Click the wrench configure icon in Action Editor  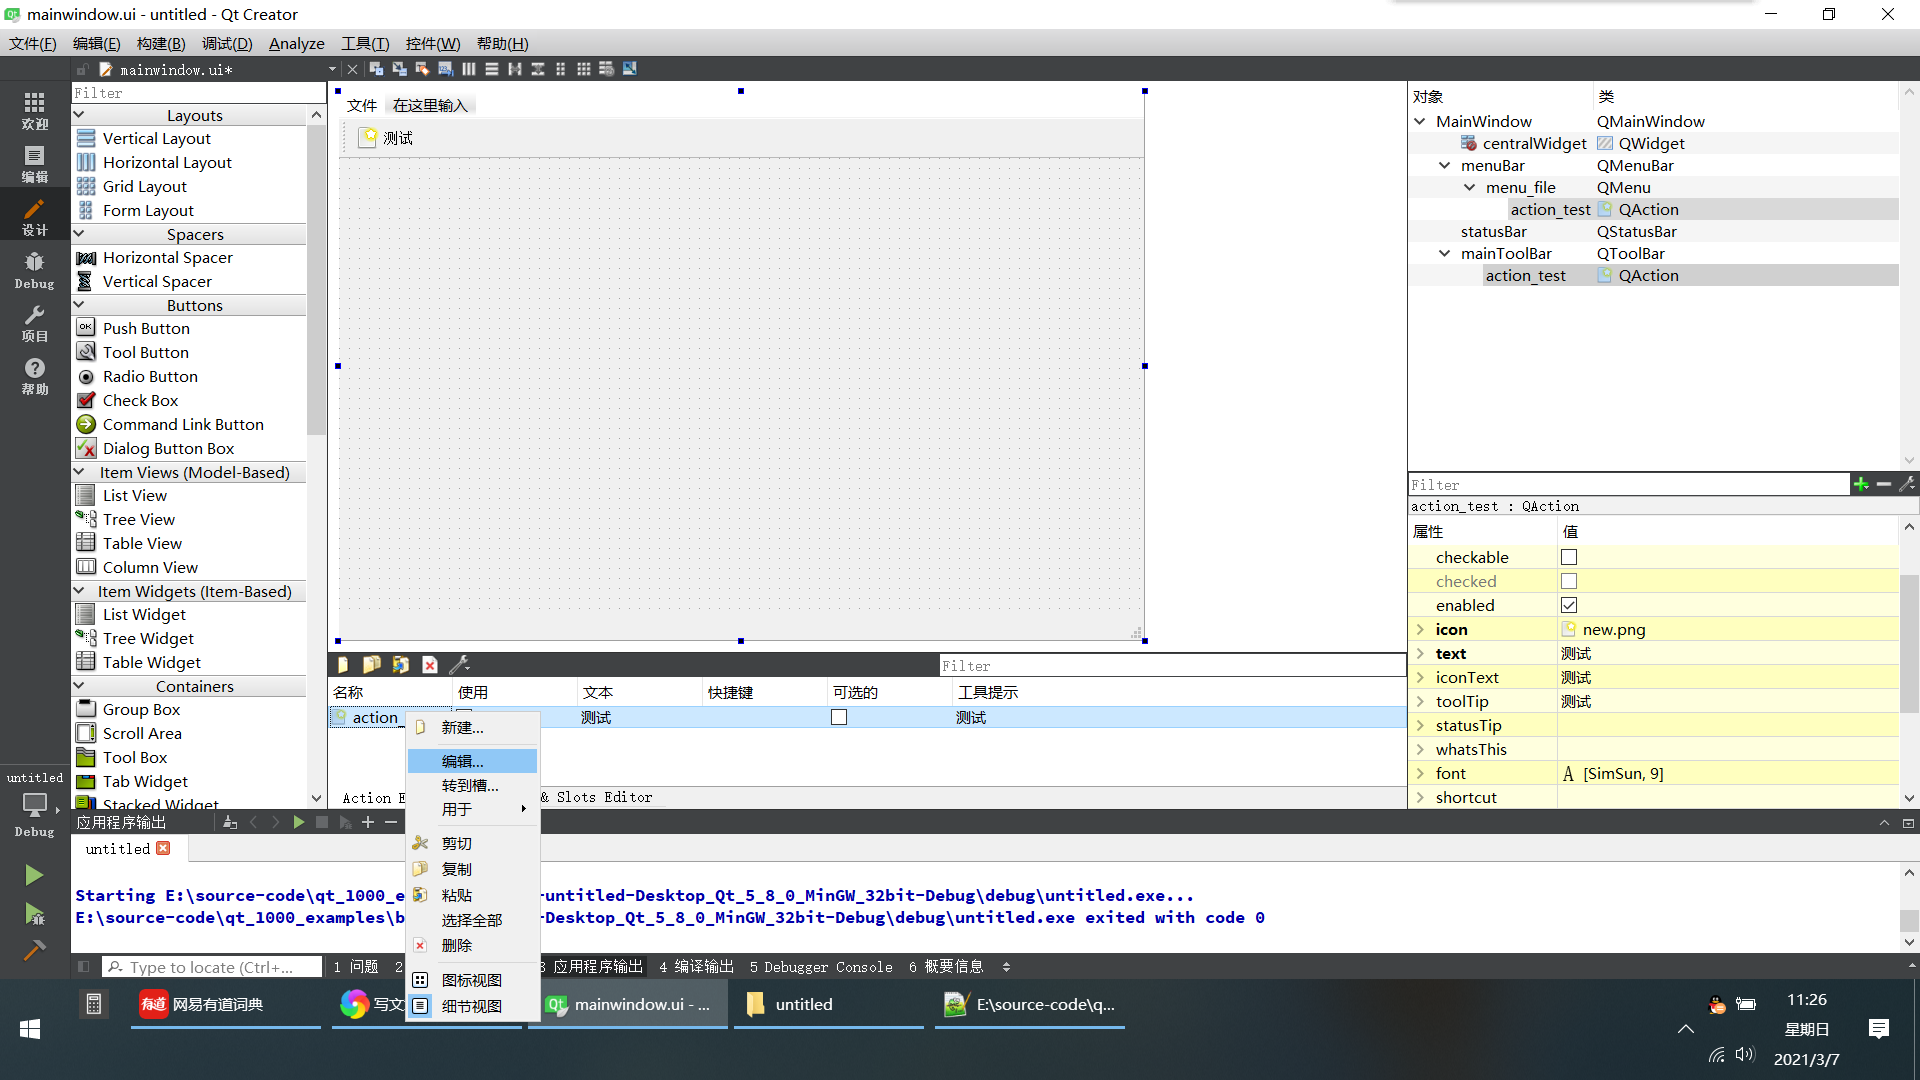pyautogui.click(x=458, y=664)
